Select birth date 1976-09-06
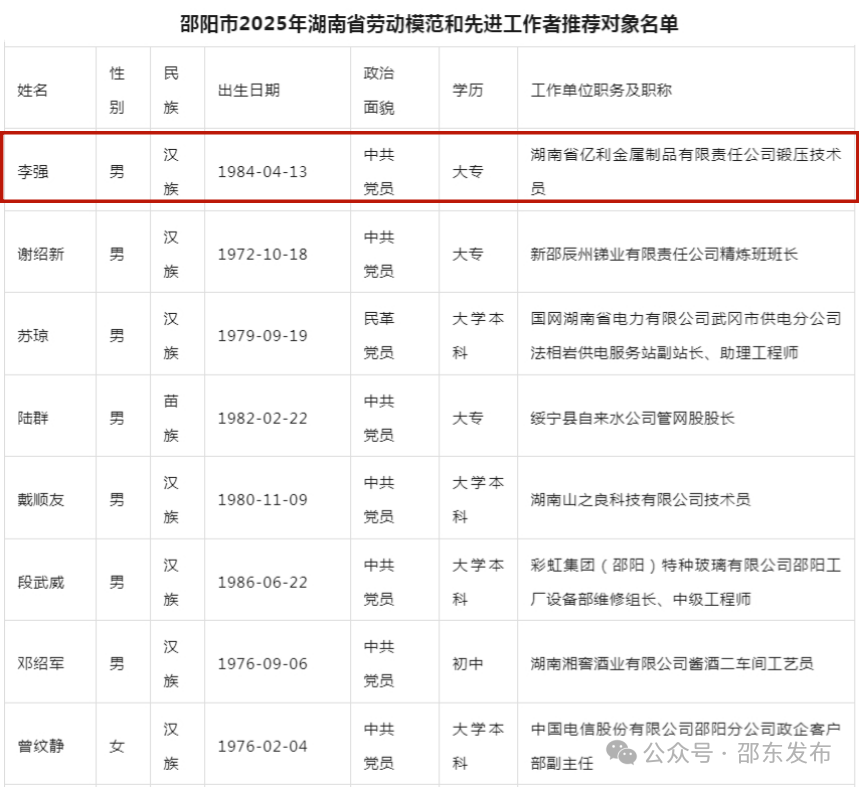 (262, 663)
